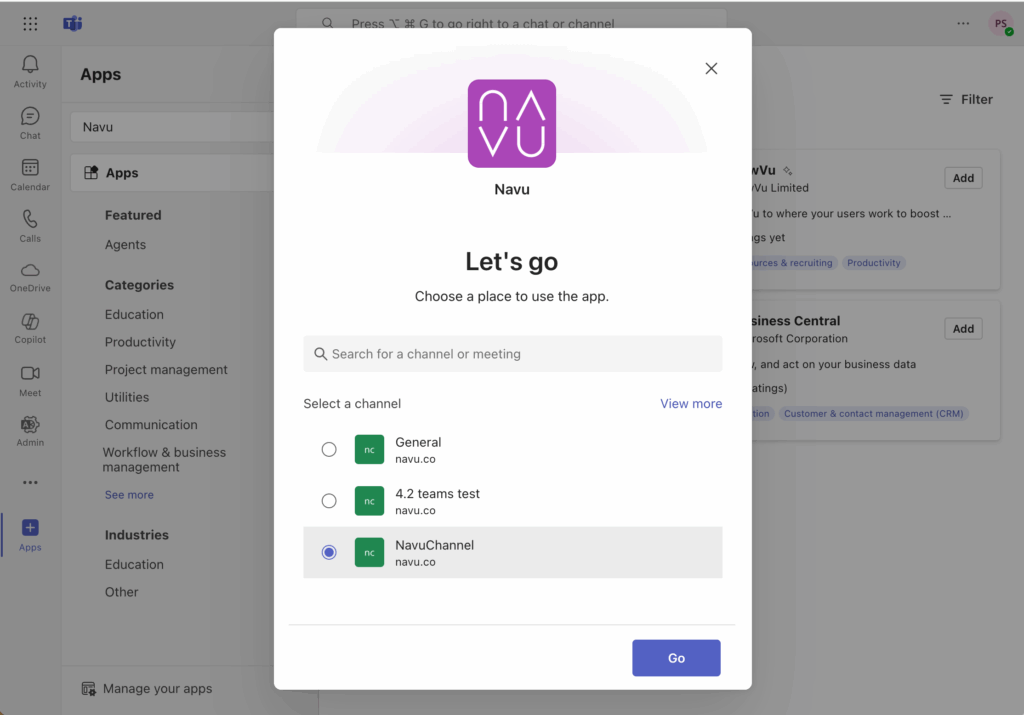This screenshot has width=1024, height=715.
Task: Expand categories with See more
Action: coord(129,495)
